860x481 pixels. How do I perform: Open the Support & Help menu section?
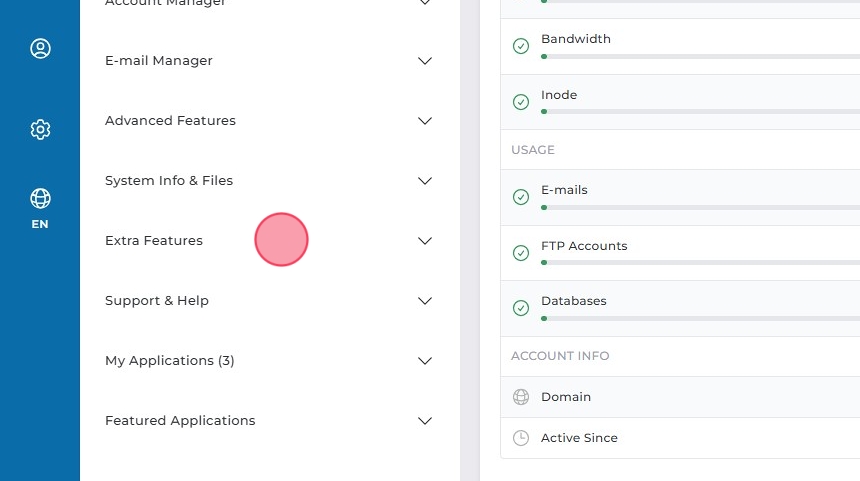157,301
